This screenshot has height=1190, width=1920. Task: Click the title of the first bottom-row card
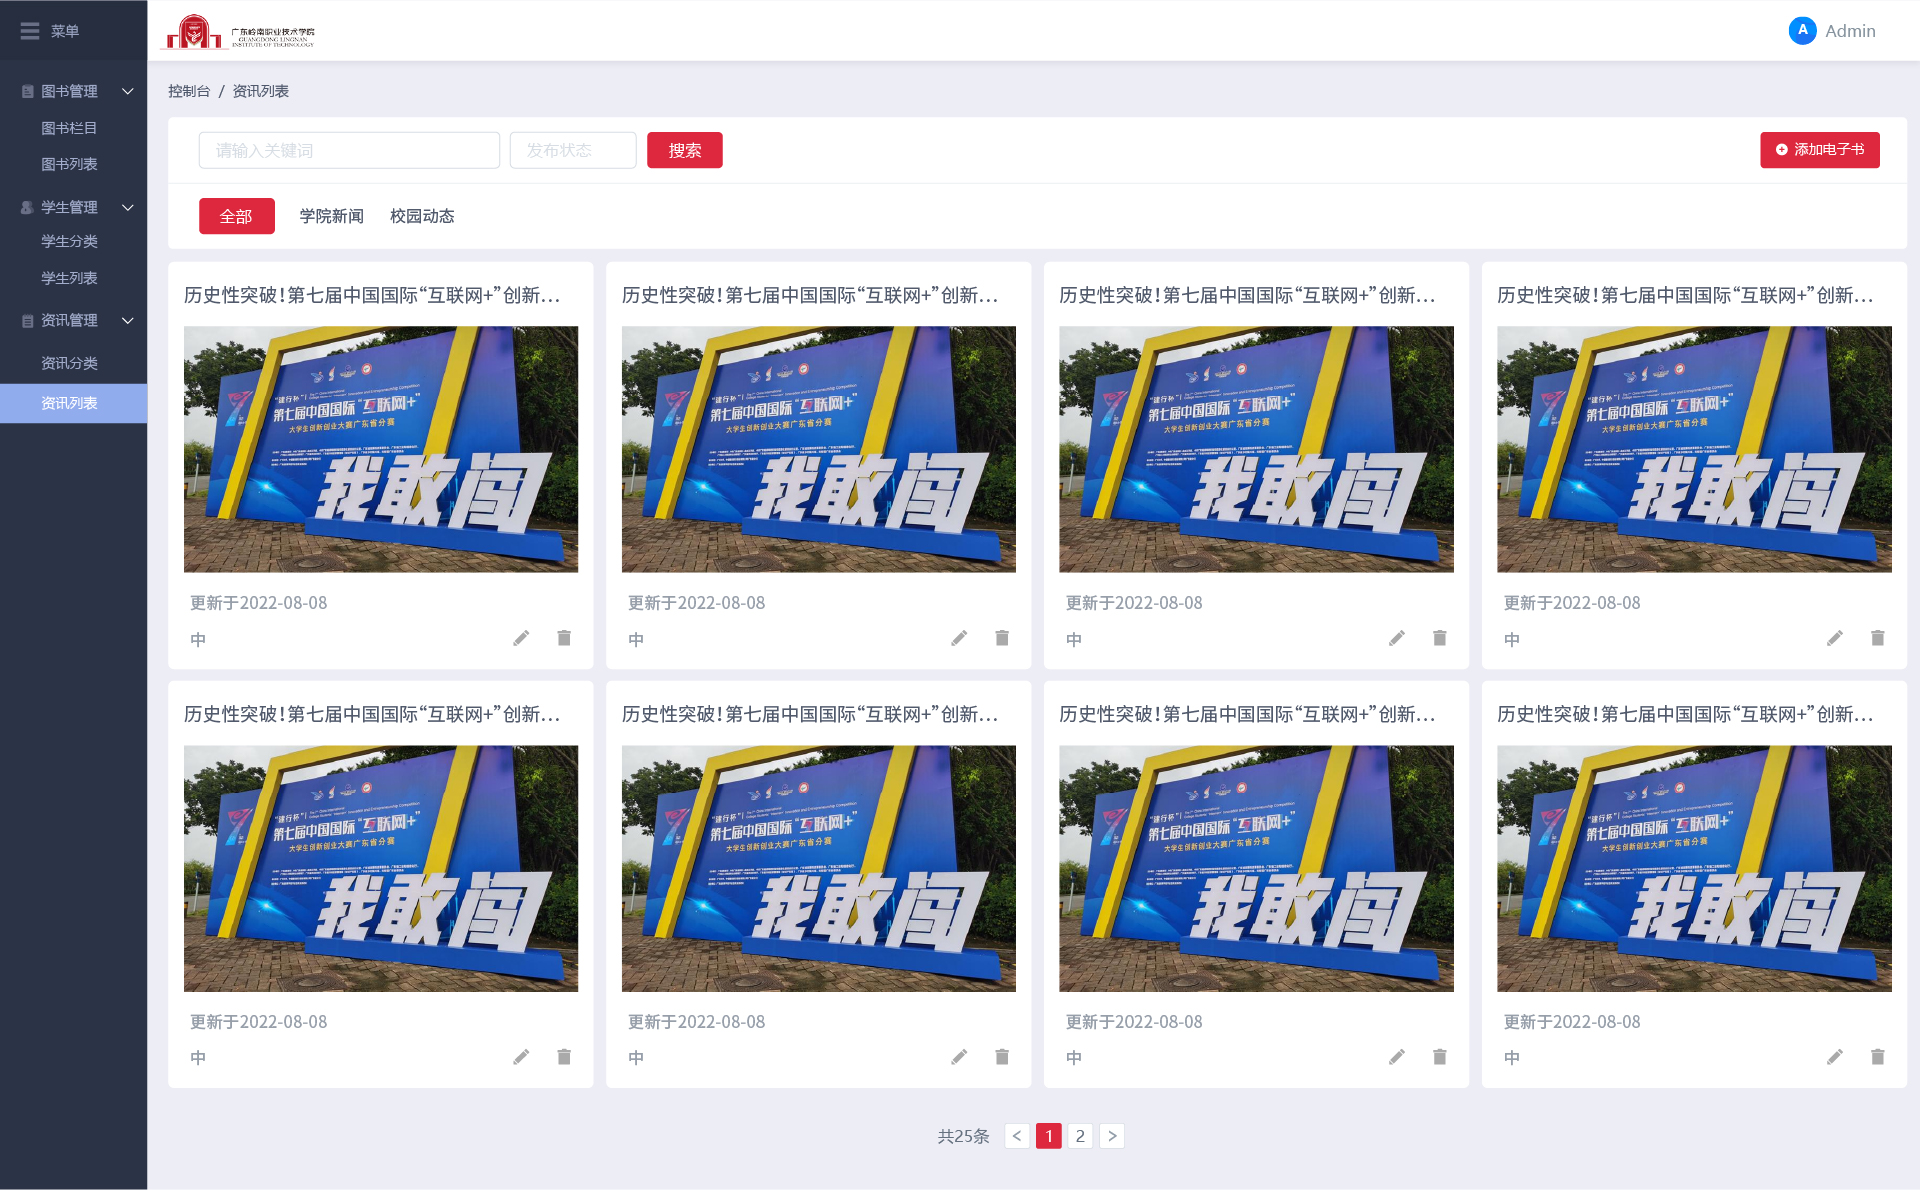pos(372,714)
